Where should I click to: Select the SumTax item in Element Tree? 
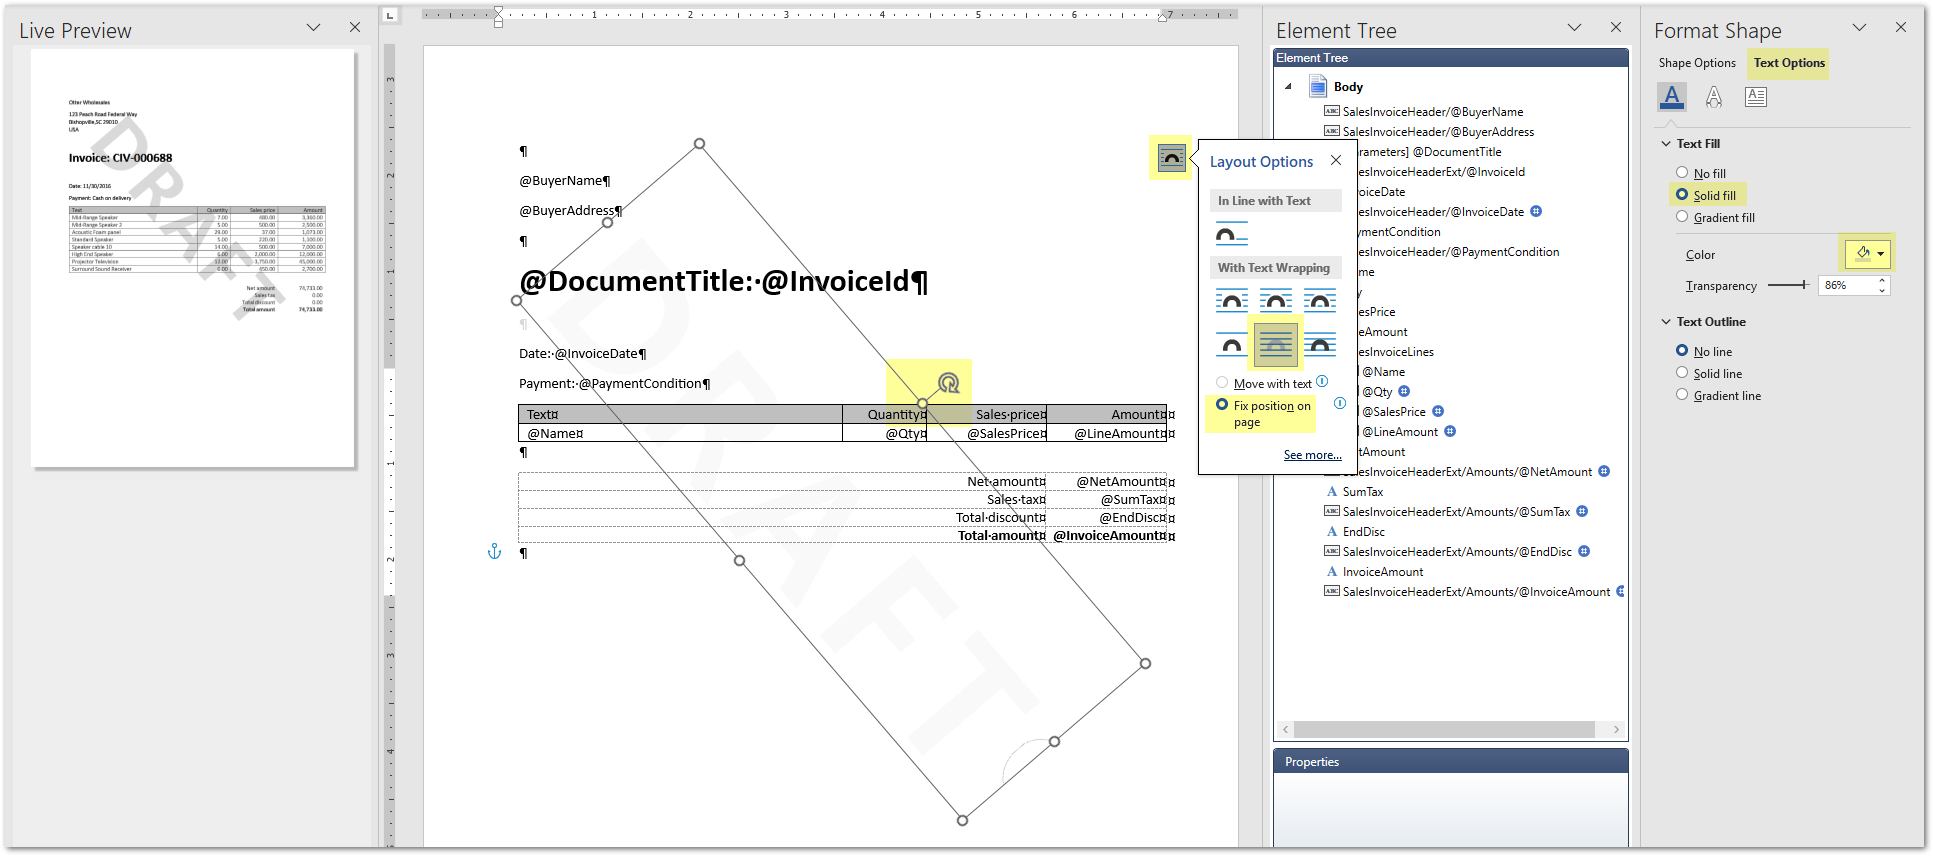pyautogui.click(x=1362, y=492)
